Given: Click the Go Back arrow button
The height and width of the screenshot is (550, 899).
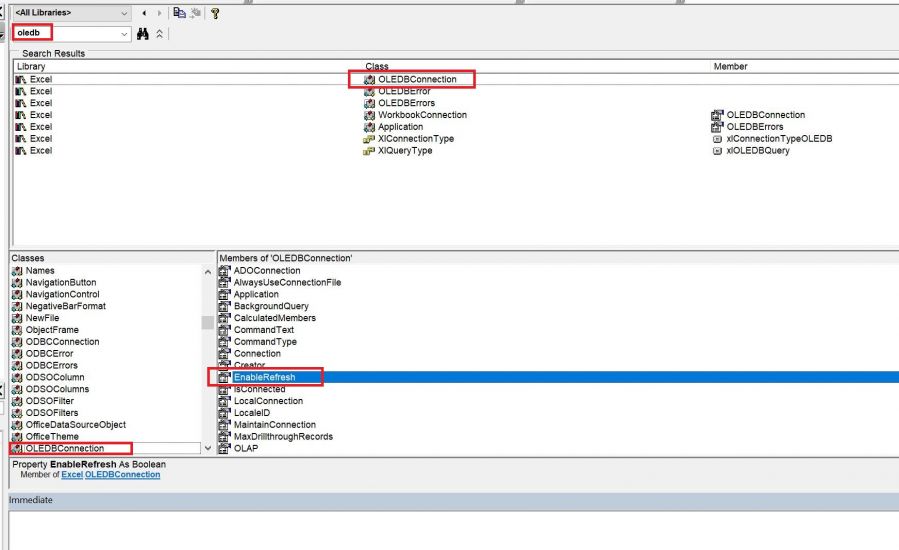Looking at the screenshot, I should pyautogui.click(x=144, y=13).
